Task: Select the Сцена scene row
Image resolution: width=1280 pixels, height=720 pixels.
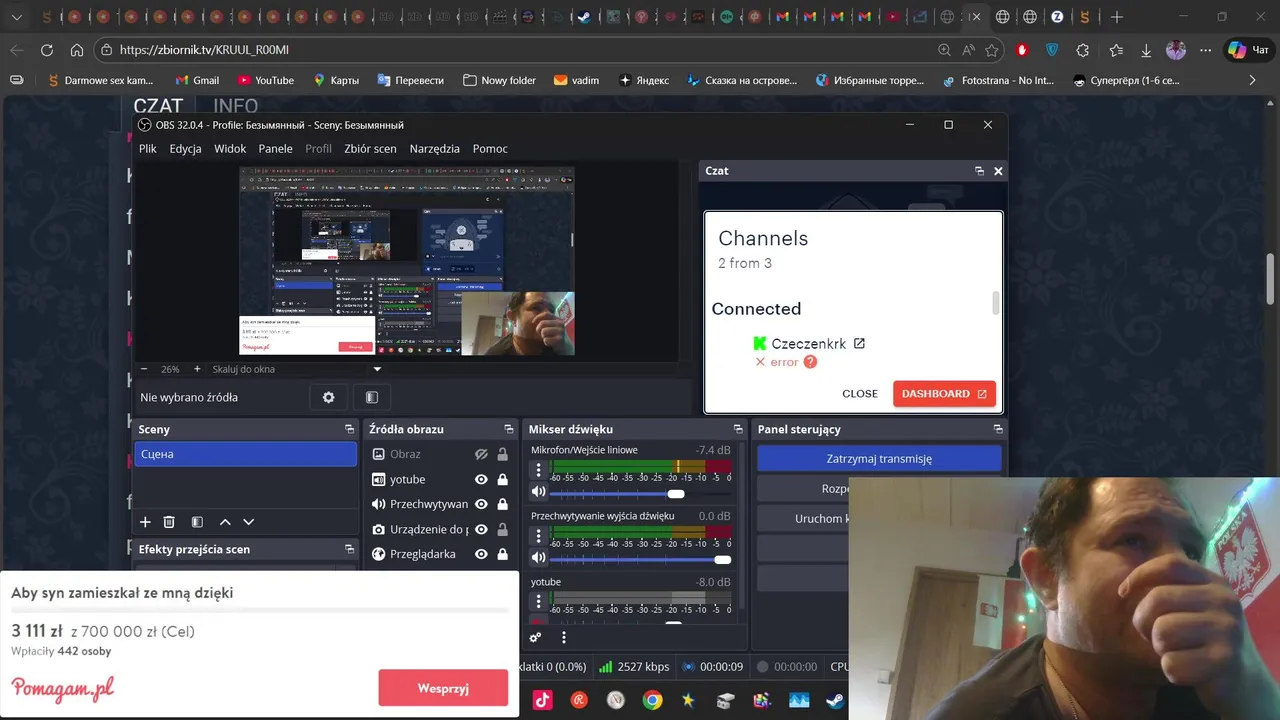Action: coord(246,454)
